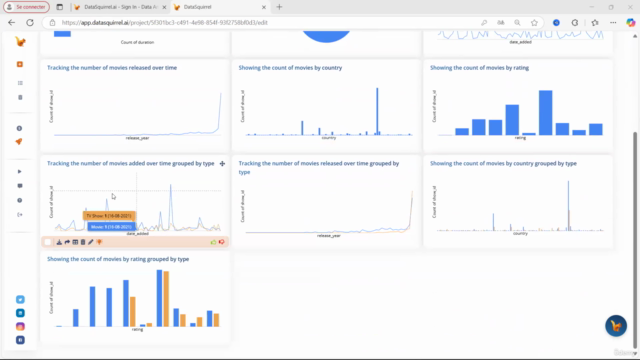Click the orange rocket sidebar icon
Screen dimensions: 640x360
point(19,142)
